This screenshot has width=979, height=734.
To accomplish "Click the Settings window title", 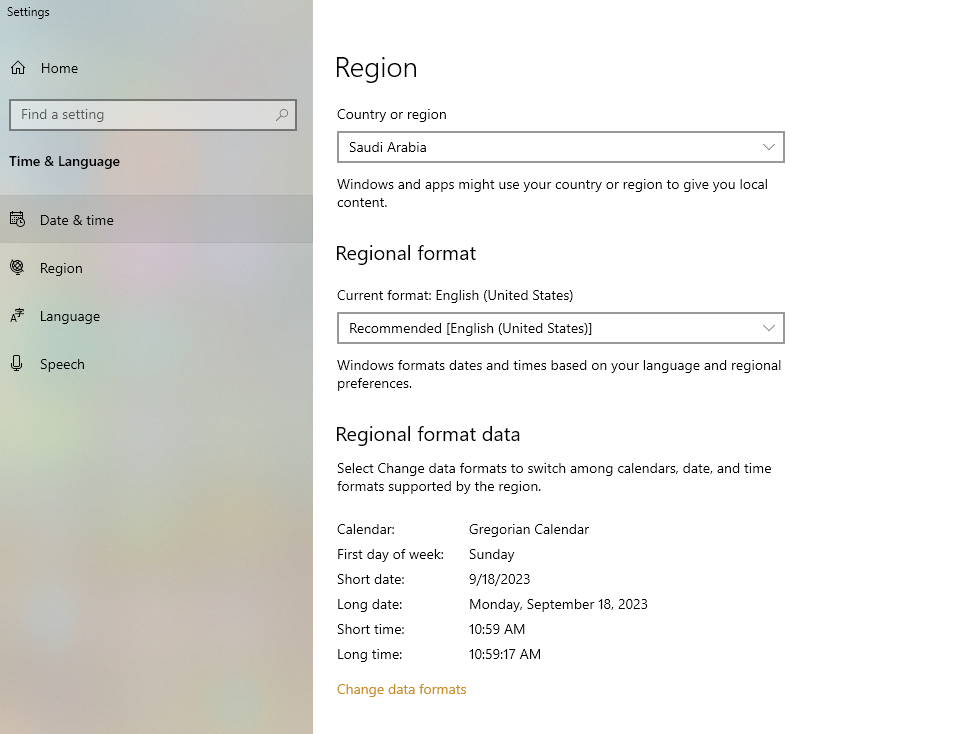I will pos(28,12).
